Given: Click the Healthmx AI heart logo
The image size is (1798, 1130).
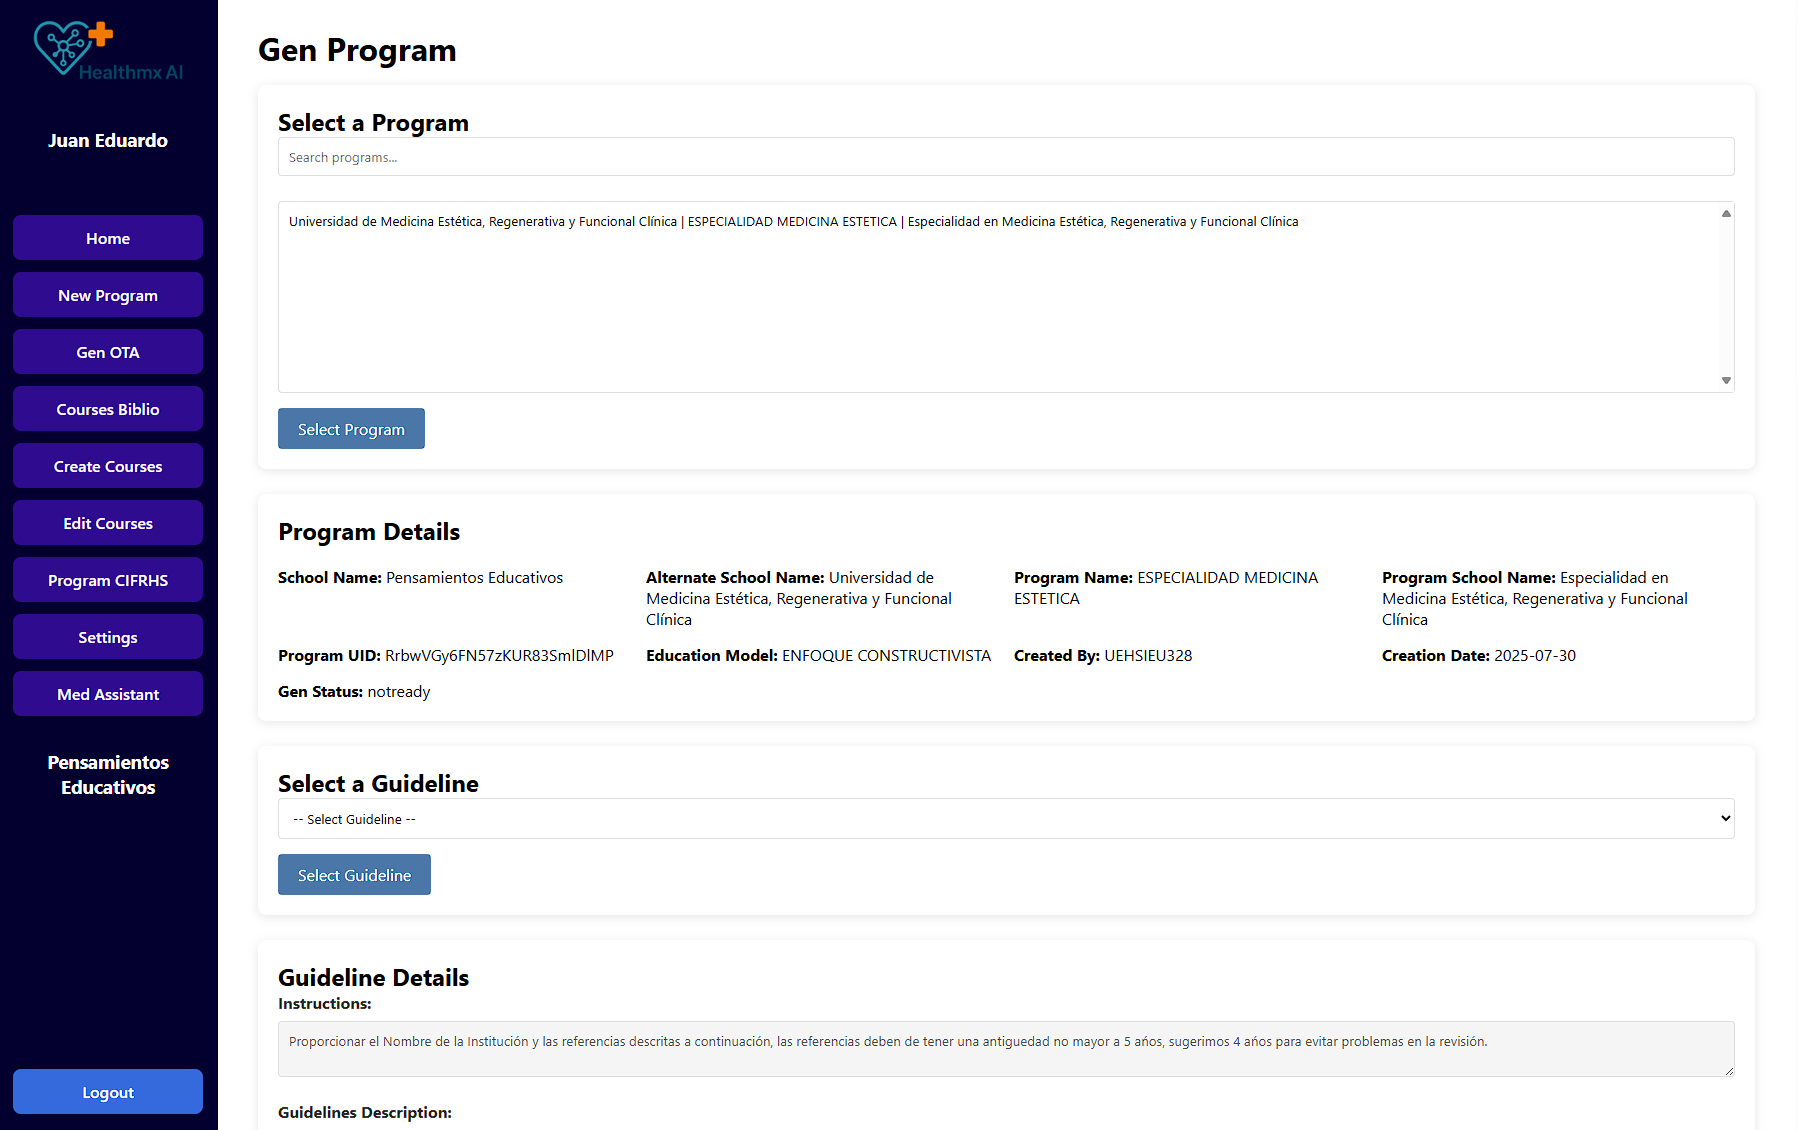Looking at the screenshot, I should coord(72,48).
